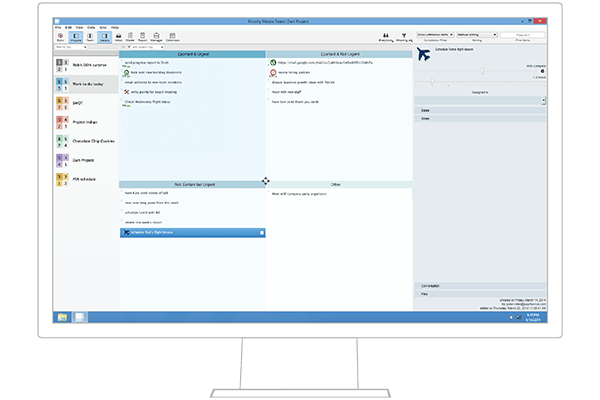This screenshot has height=400, width=600.
Task: Check off the selected flight lesson item
Action: (262, 233)
